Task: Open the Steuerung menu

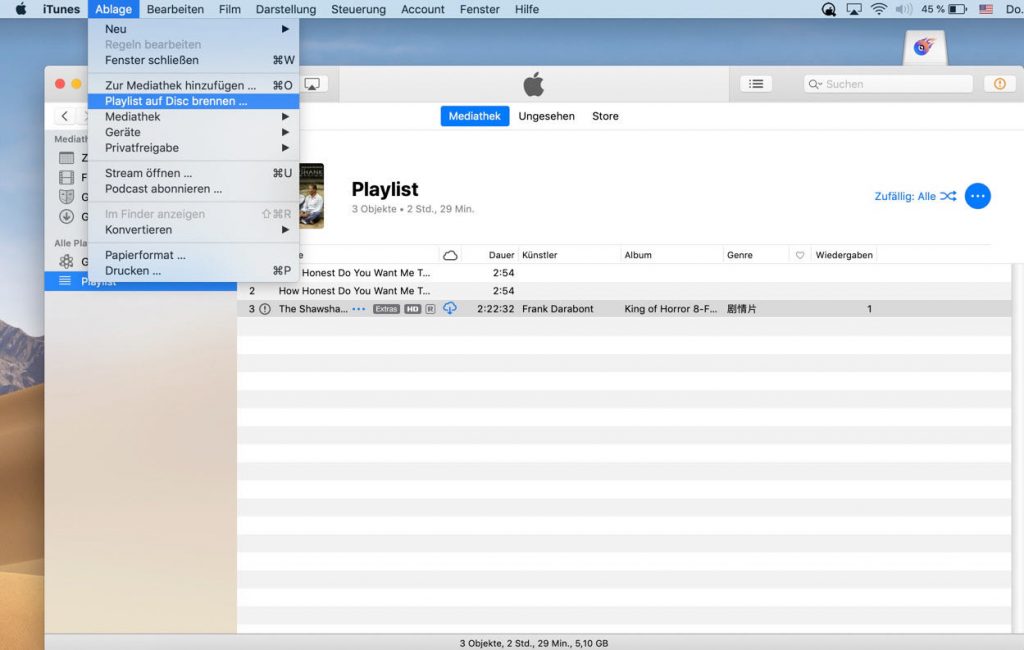Action: pos(358,9)
